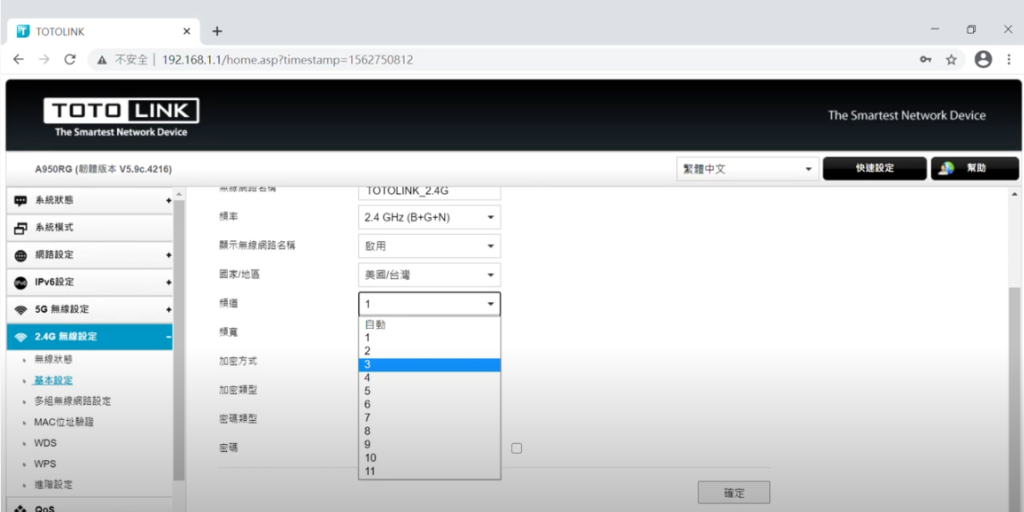Bookmark this page with star icon
Viewport: 1024px width, 512px height.
951,59
